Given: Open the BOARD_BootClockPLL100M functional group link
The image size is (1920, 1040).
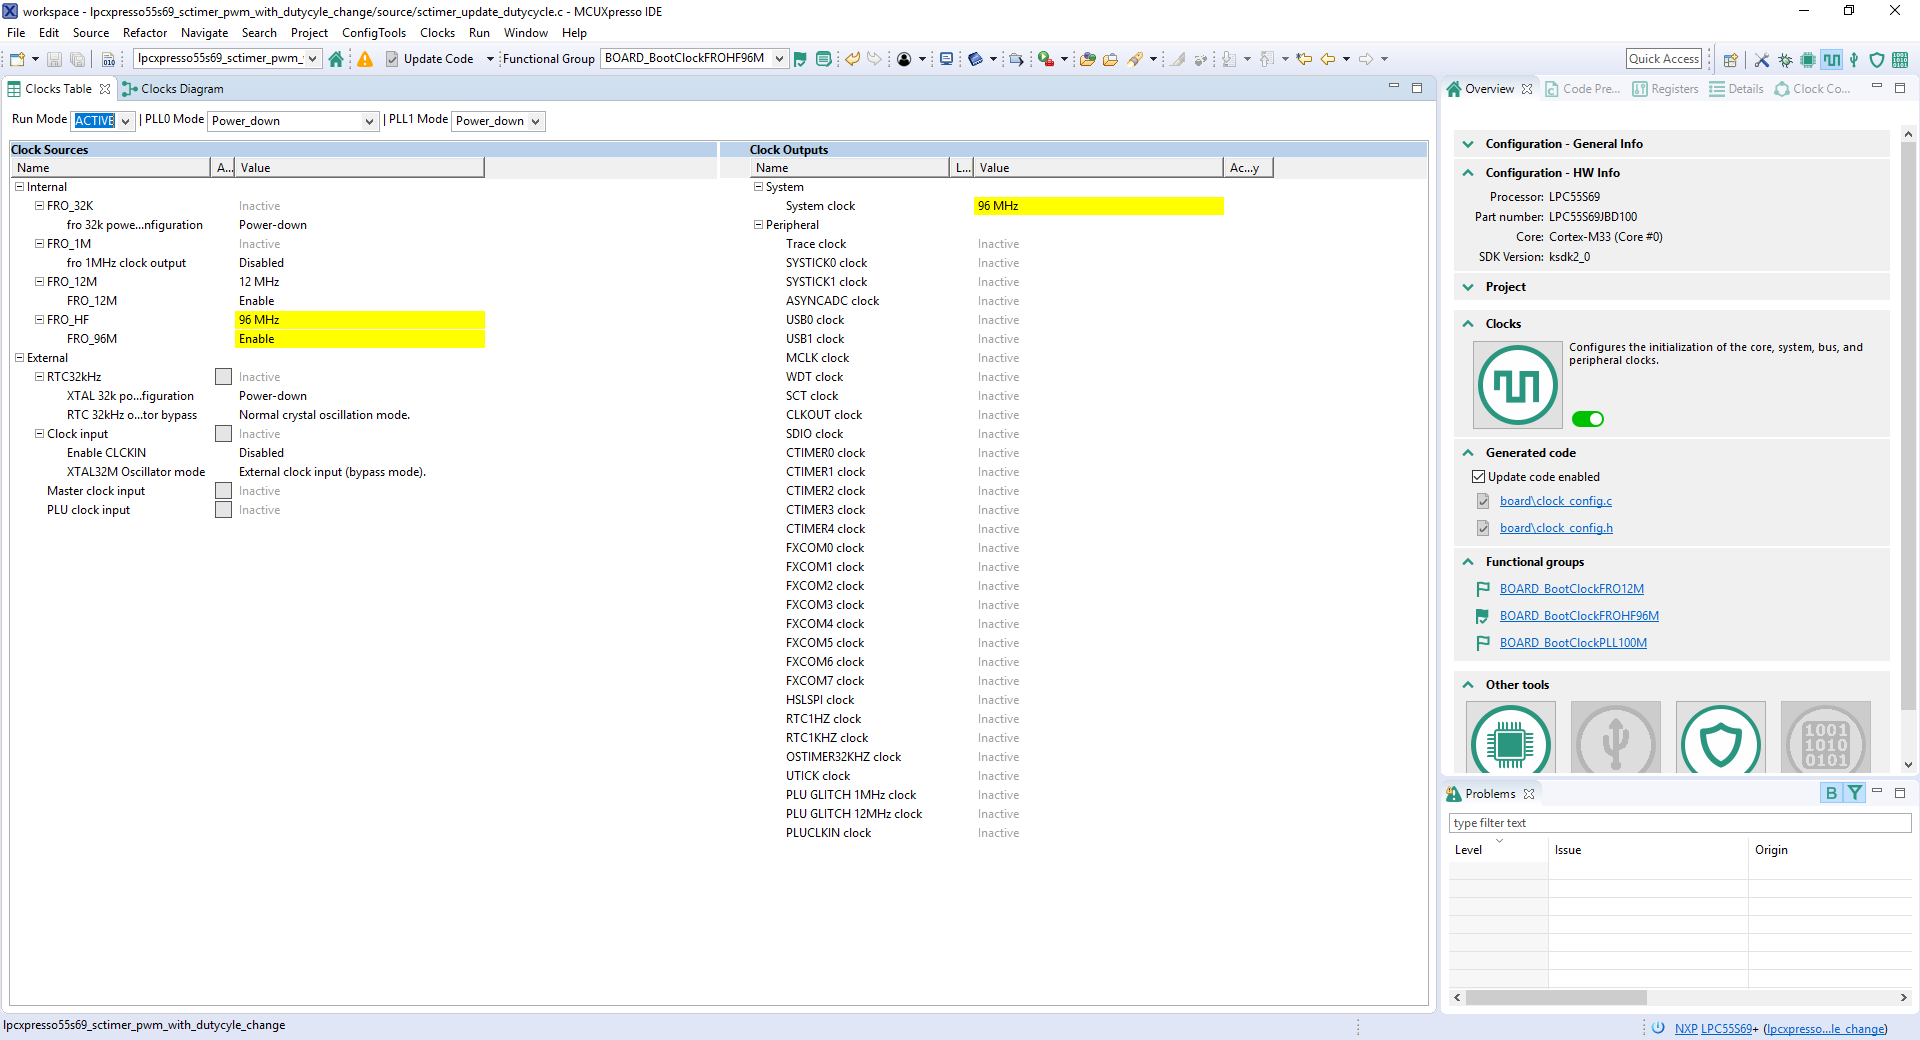Looking at the screenshot, I should [1572, 643].
